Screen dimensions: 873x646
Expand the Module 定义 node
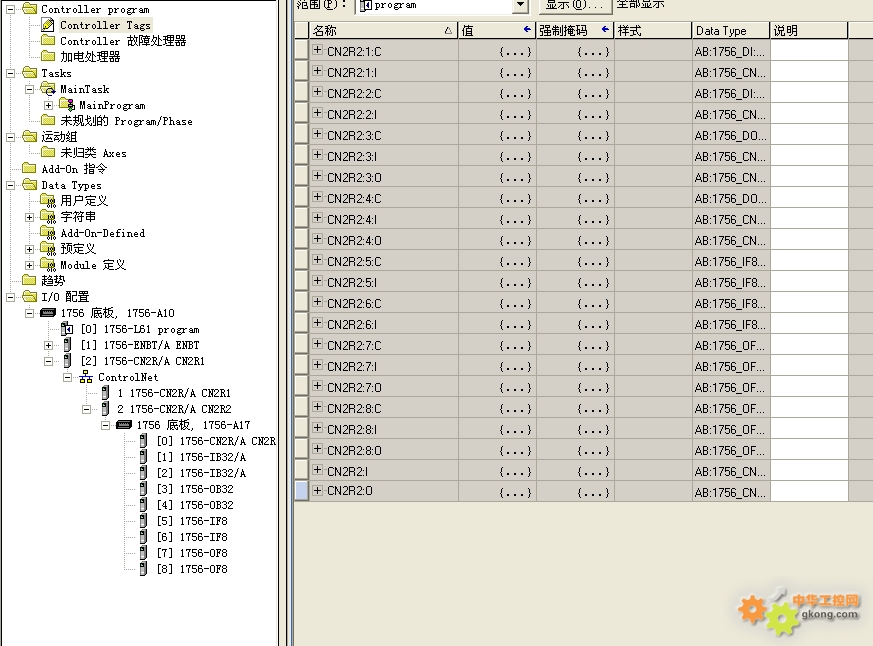30,265
